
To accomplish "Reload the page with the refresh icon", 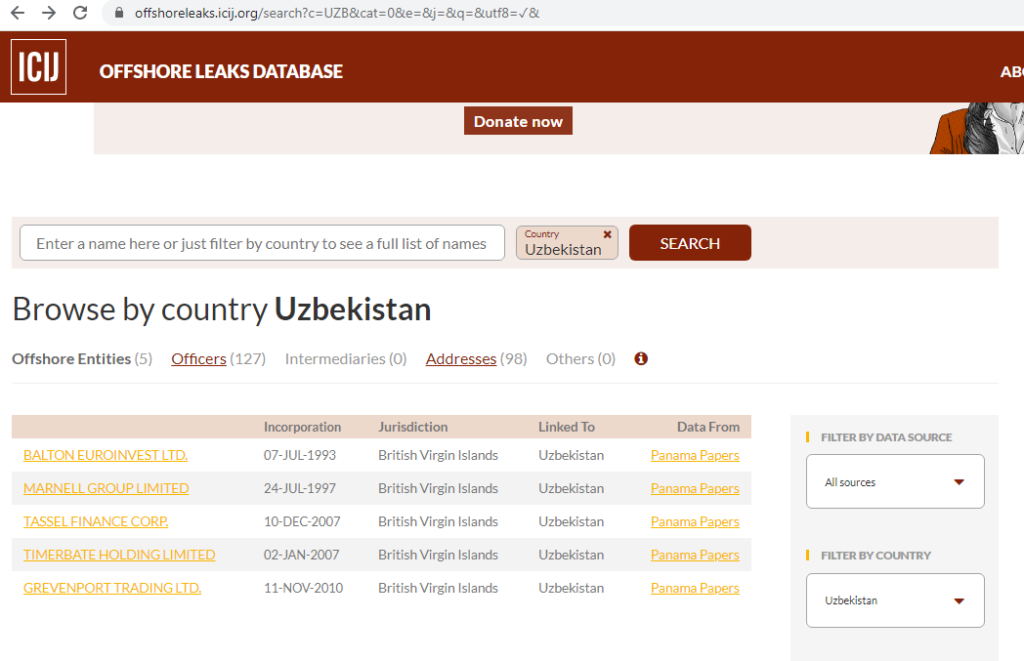I will click(x=81, y=13).
